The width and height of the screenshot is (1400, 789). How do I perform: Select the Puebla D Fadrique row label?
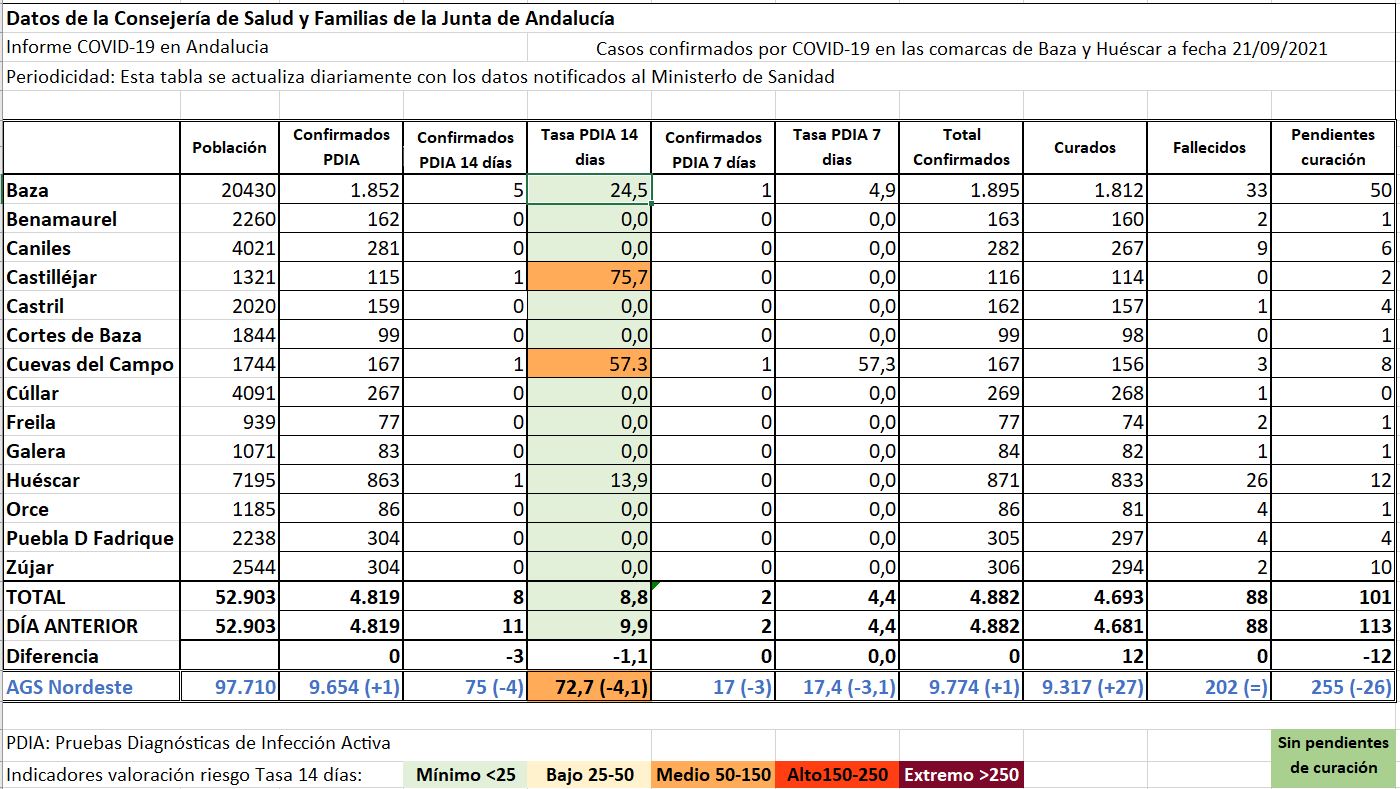(91, 538)
